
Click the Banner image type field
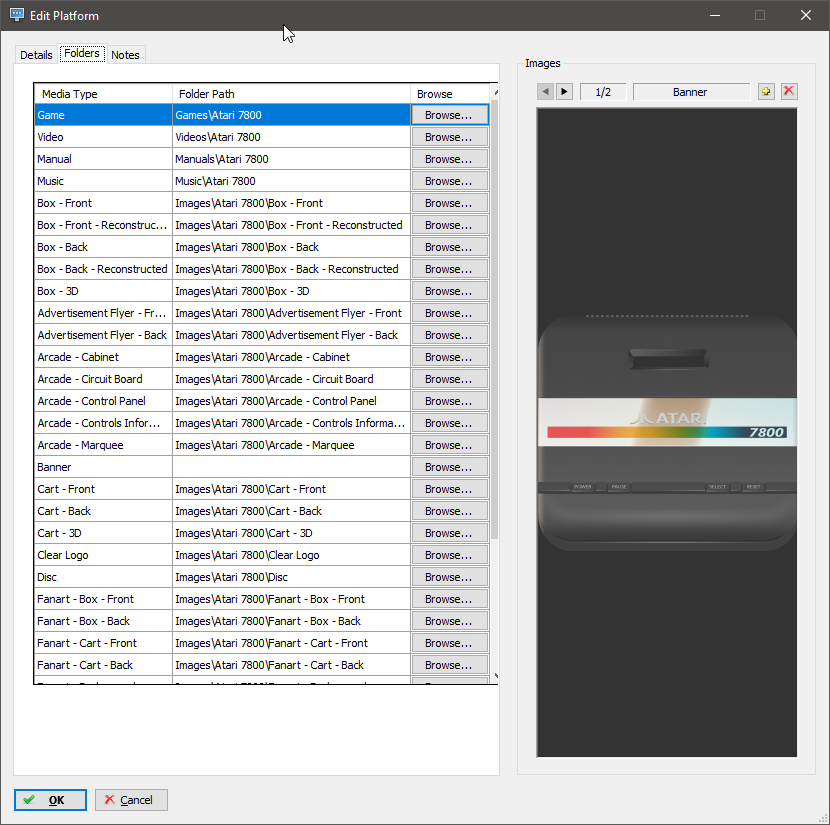pyautogui.click(x=690, y=92)
